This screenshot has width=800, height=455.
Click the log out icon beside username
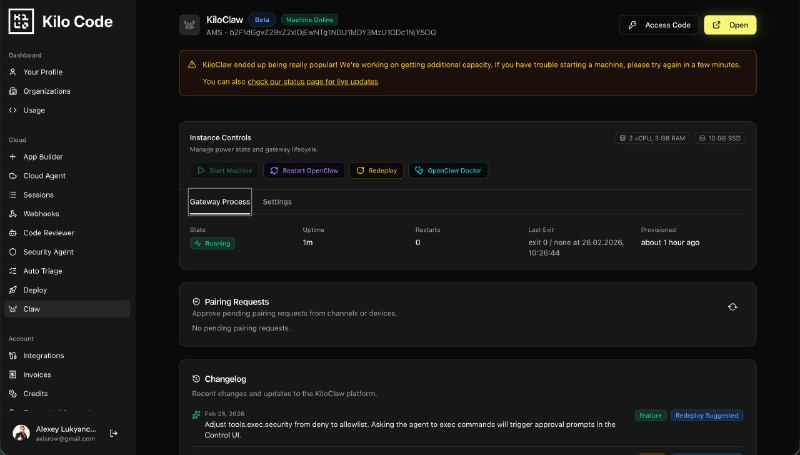[x=114, y=434]
